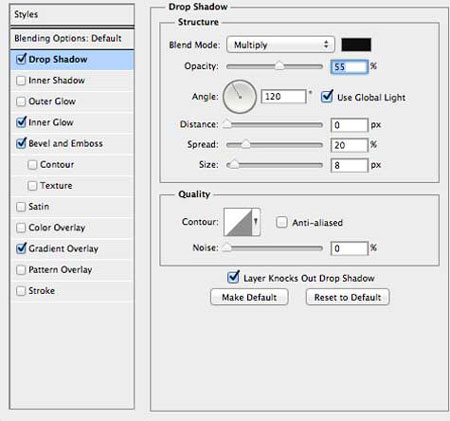Check the Anti-aliased checkbox
This screenshot has height=421, width=450.
click(x=282, y=222)
